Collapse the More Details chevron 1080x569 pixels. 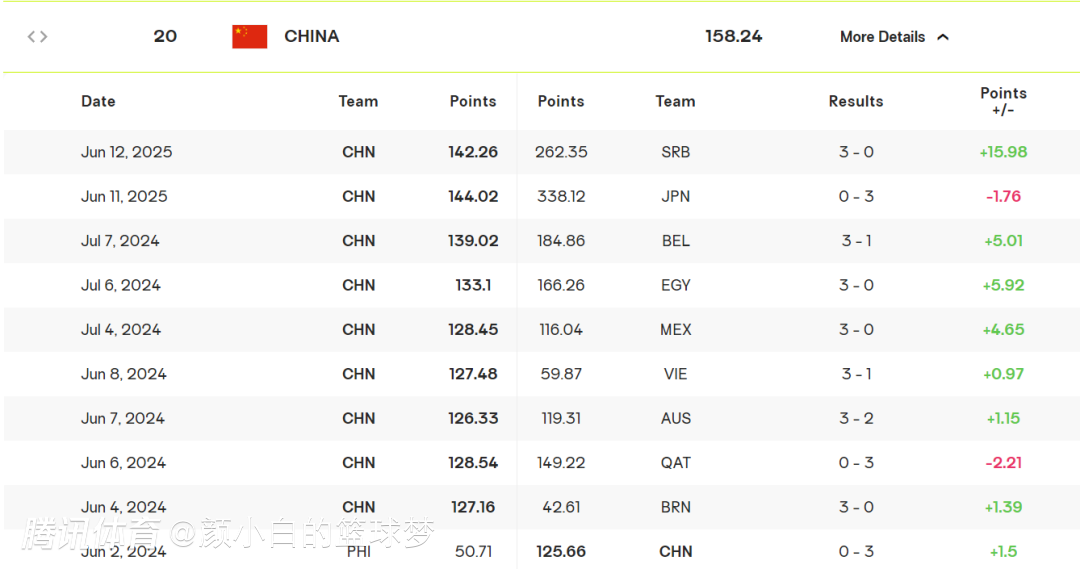click(x=943, y=37)
